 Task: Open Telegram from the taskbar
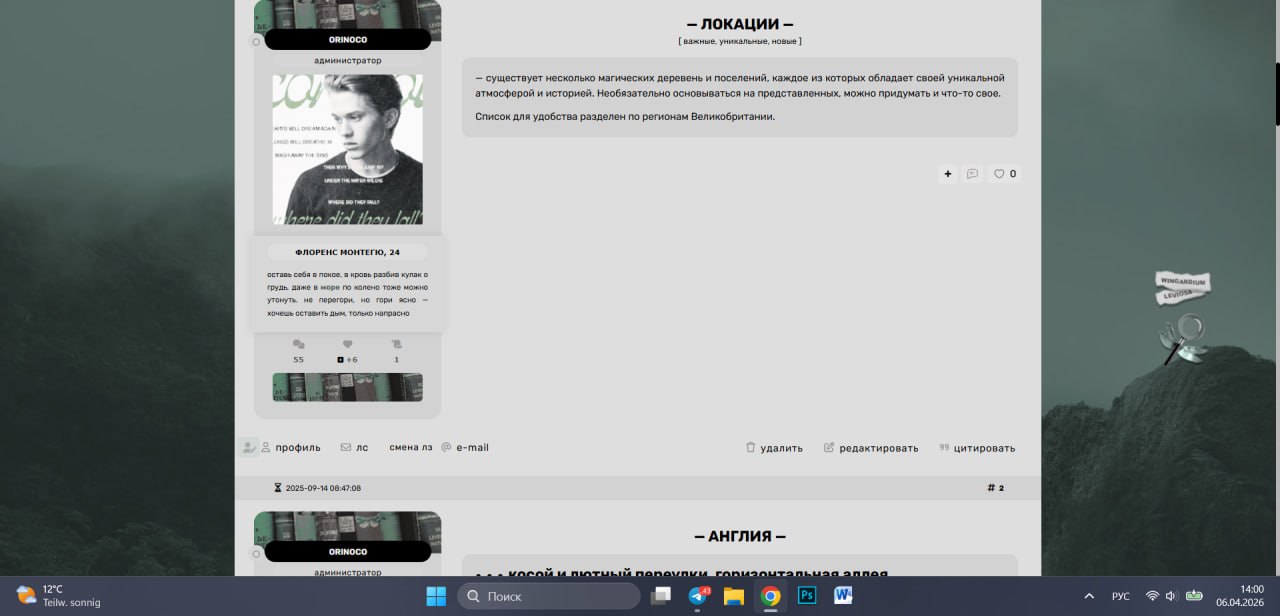(698, 596)
